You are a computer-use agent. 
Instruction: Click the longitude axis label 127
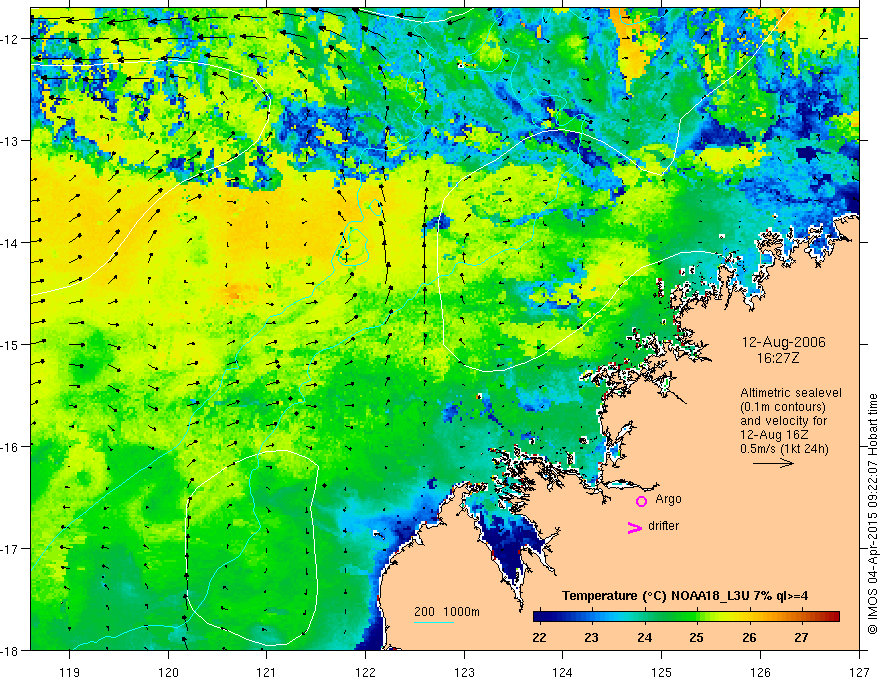[859, 672]
